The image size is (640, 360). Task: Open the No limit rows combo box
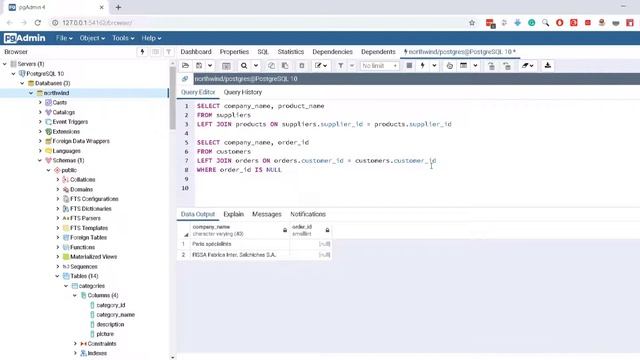pyautogui.click(x=379, y=66)
